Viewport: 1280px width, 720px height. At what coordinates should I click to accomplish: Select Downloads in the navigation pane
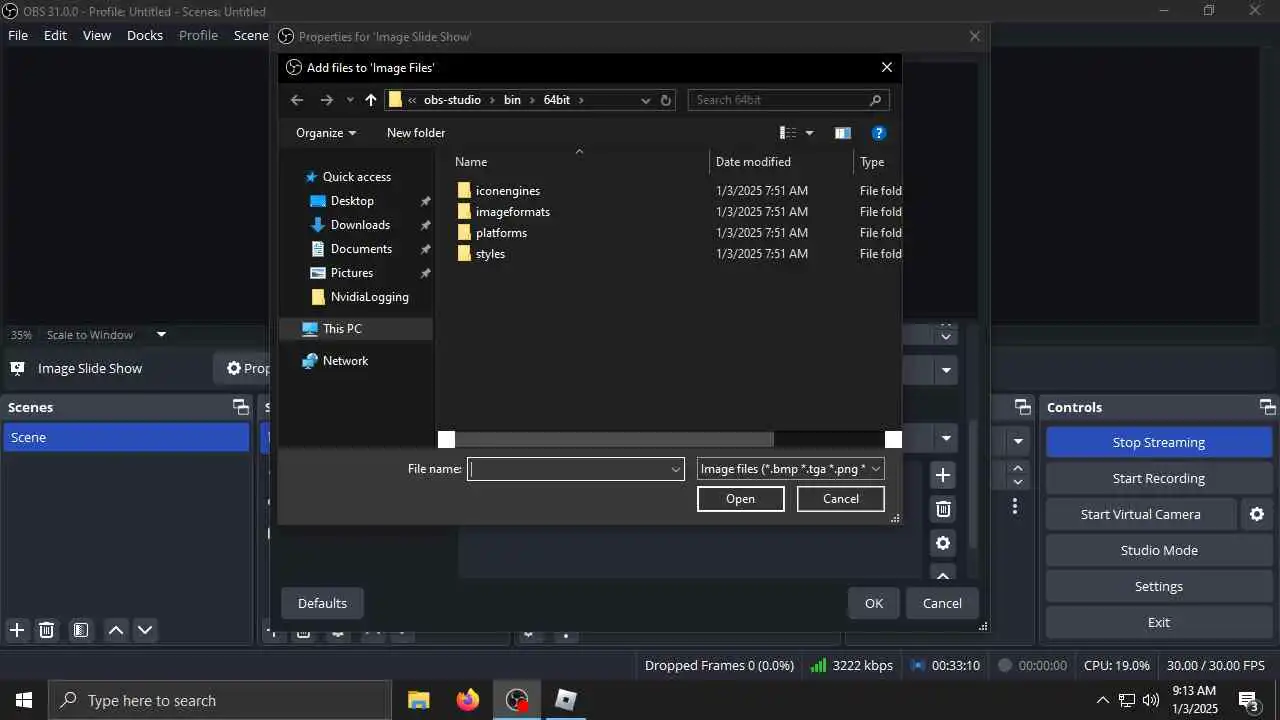(360, 225)
